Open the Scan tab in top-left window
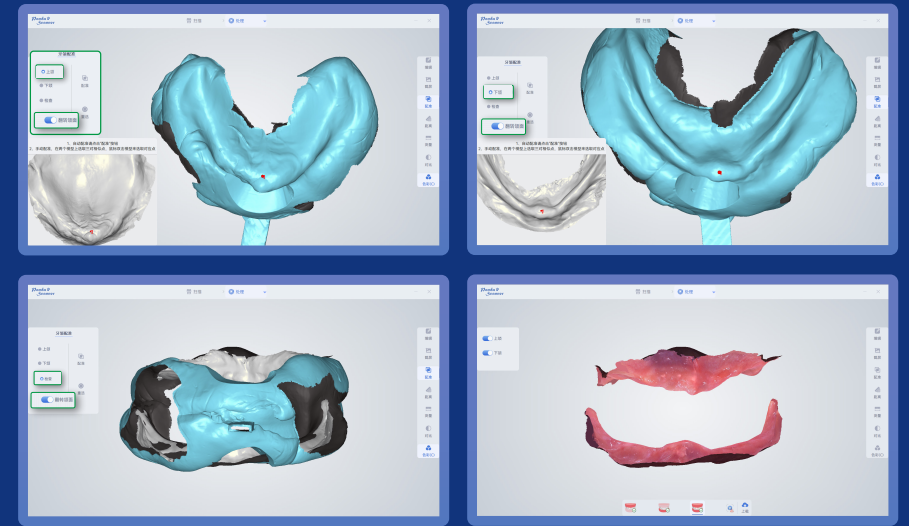Screen dimensions: 909x526 click(x=194, y=21)
